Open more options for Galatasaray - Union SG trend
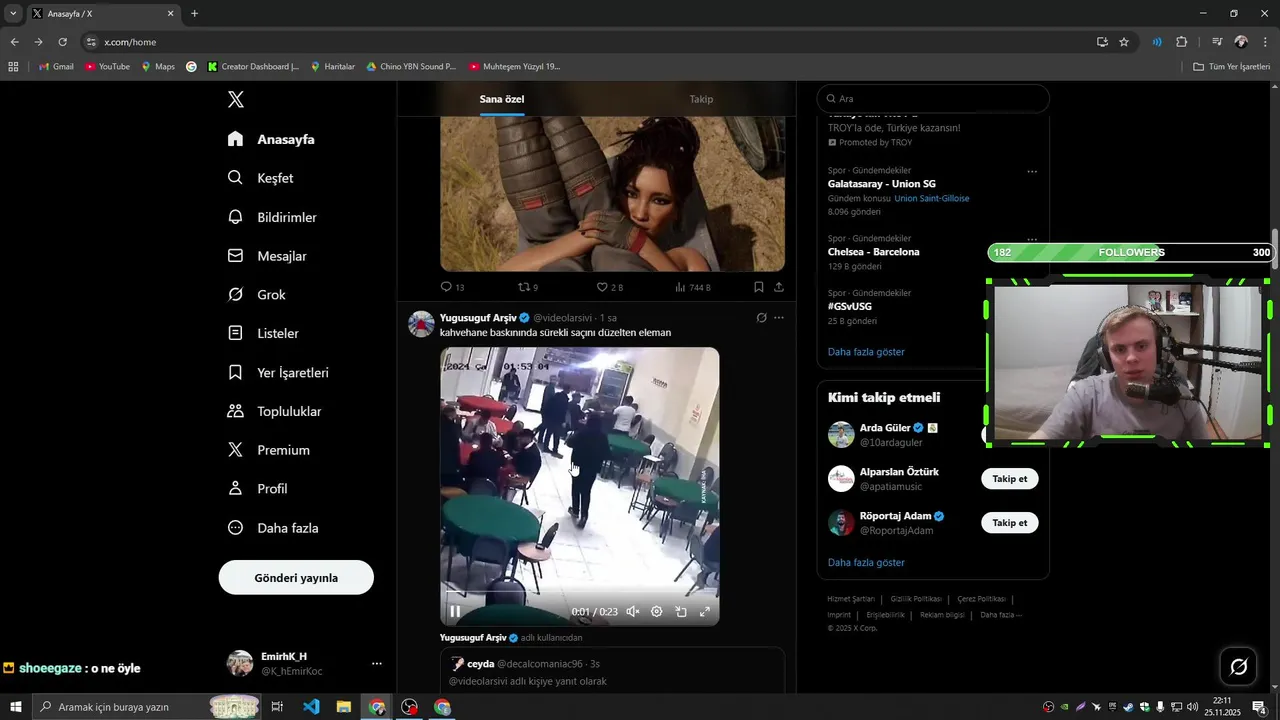Screen dimensions: 1280x720 click(1032, 171)
